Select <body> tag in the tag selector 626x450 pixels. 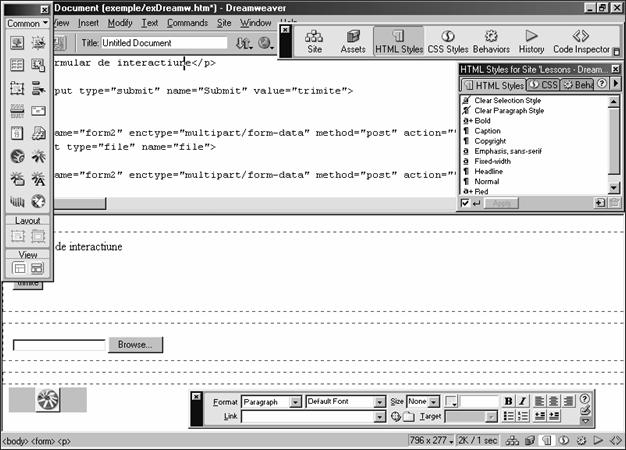pos(15,441)
